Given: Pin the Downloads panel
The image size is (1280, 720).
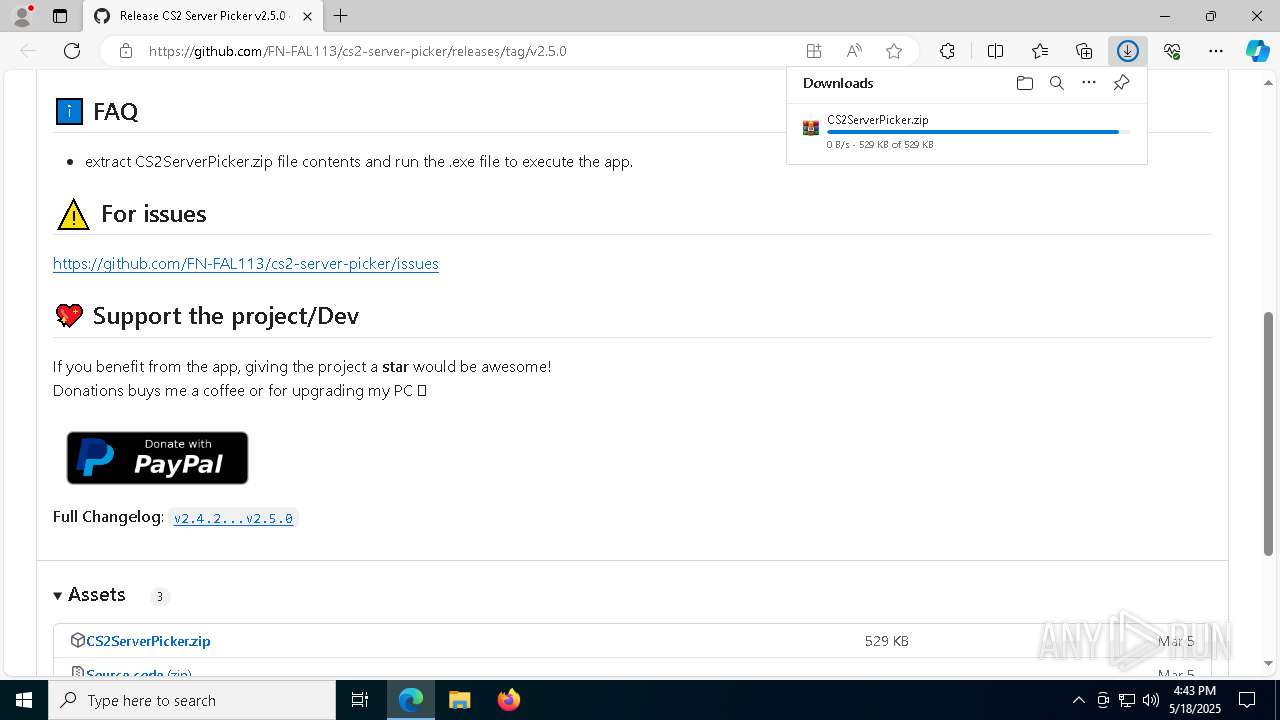Looking at the screenshot, I should coord(1122,83).
